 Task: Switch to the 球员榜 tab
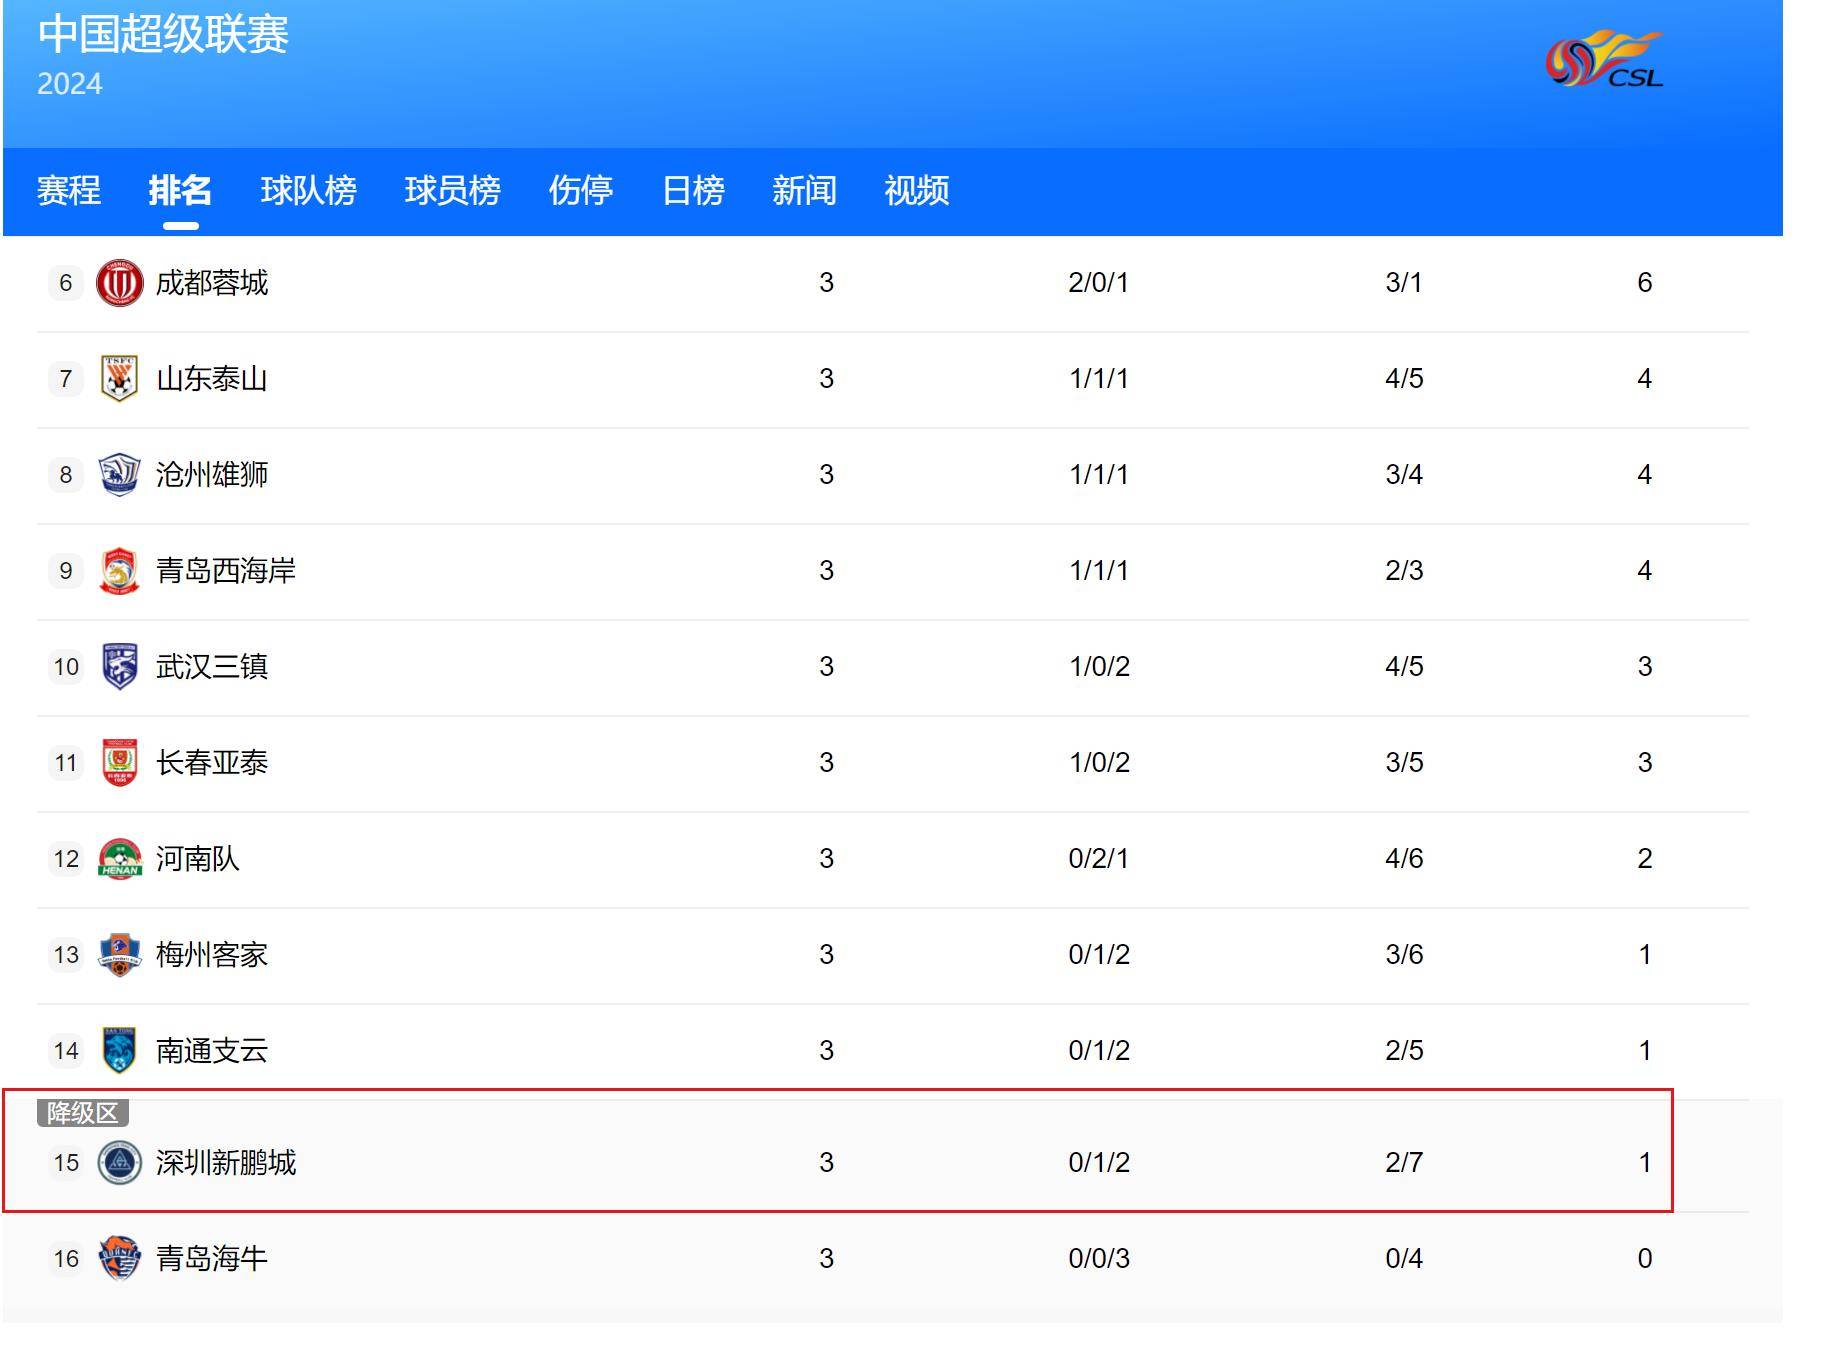point(453,190)
